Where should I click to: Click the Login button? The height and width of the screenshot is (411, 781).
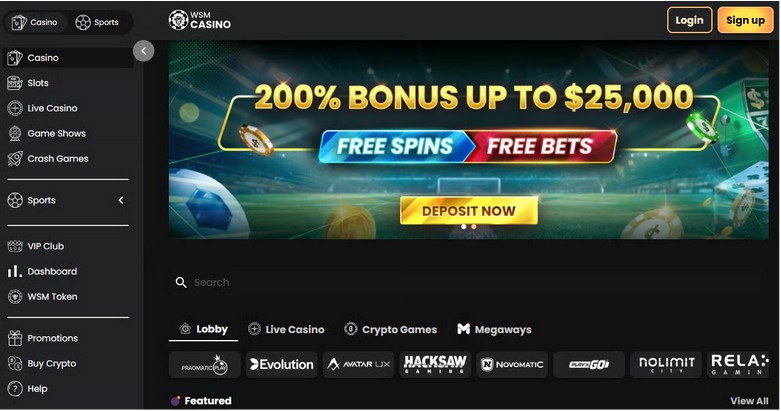(689, 20)
